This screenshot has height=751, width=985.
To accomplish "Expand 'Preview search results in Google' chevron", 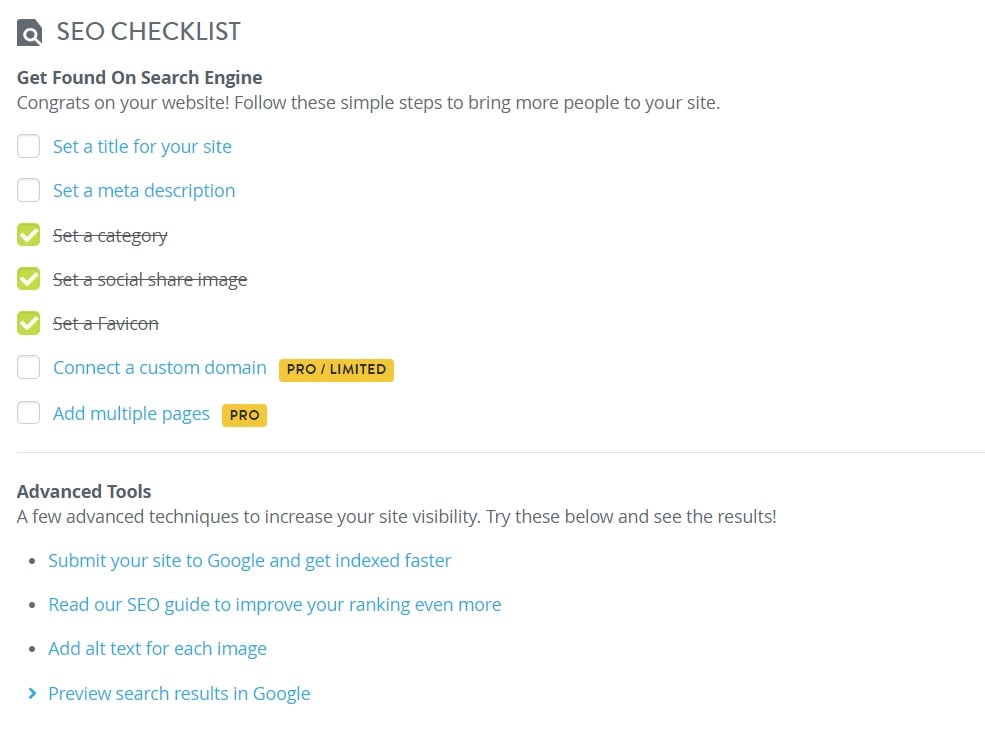I will (32, 693).
